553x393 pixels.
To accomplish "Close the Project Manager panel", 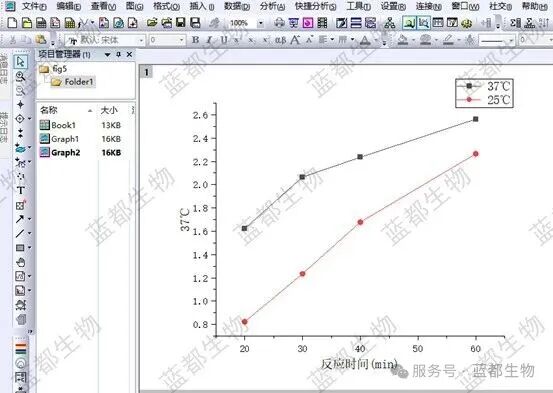I will pos(129,54).
